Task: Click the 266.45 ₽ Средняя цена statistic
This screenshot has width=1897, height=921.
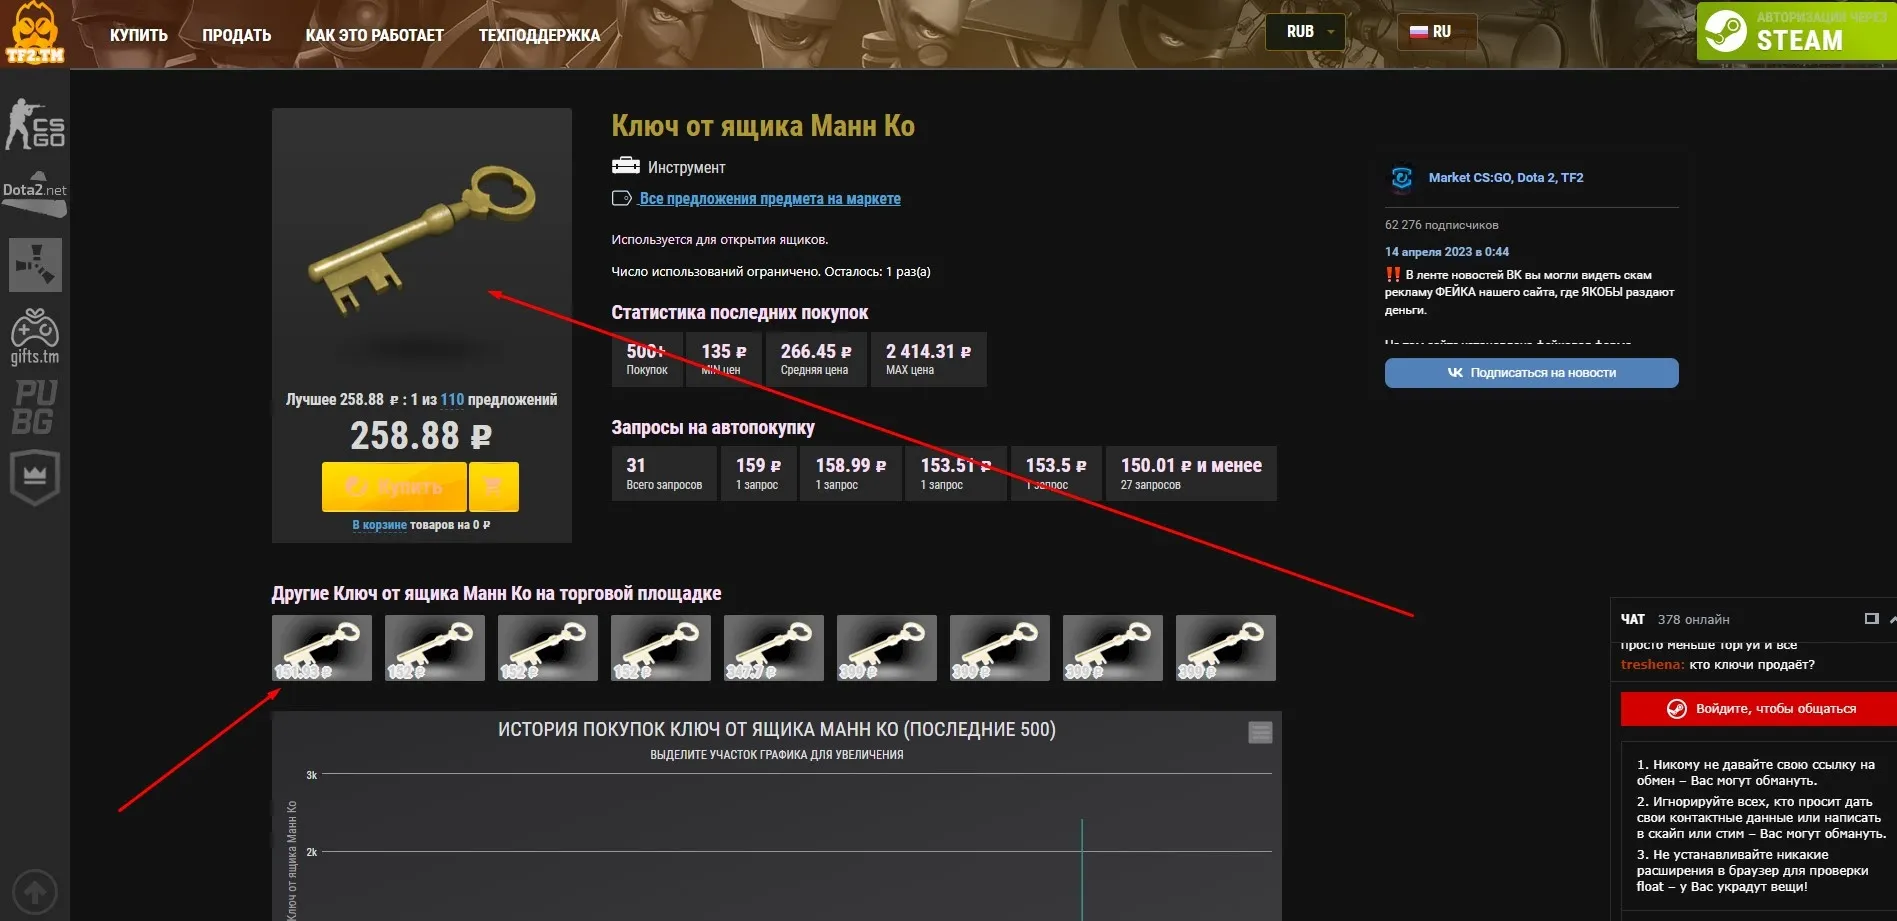Action: coord(816,359)
